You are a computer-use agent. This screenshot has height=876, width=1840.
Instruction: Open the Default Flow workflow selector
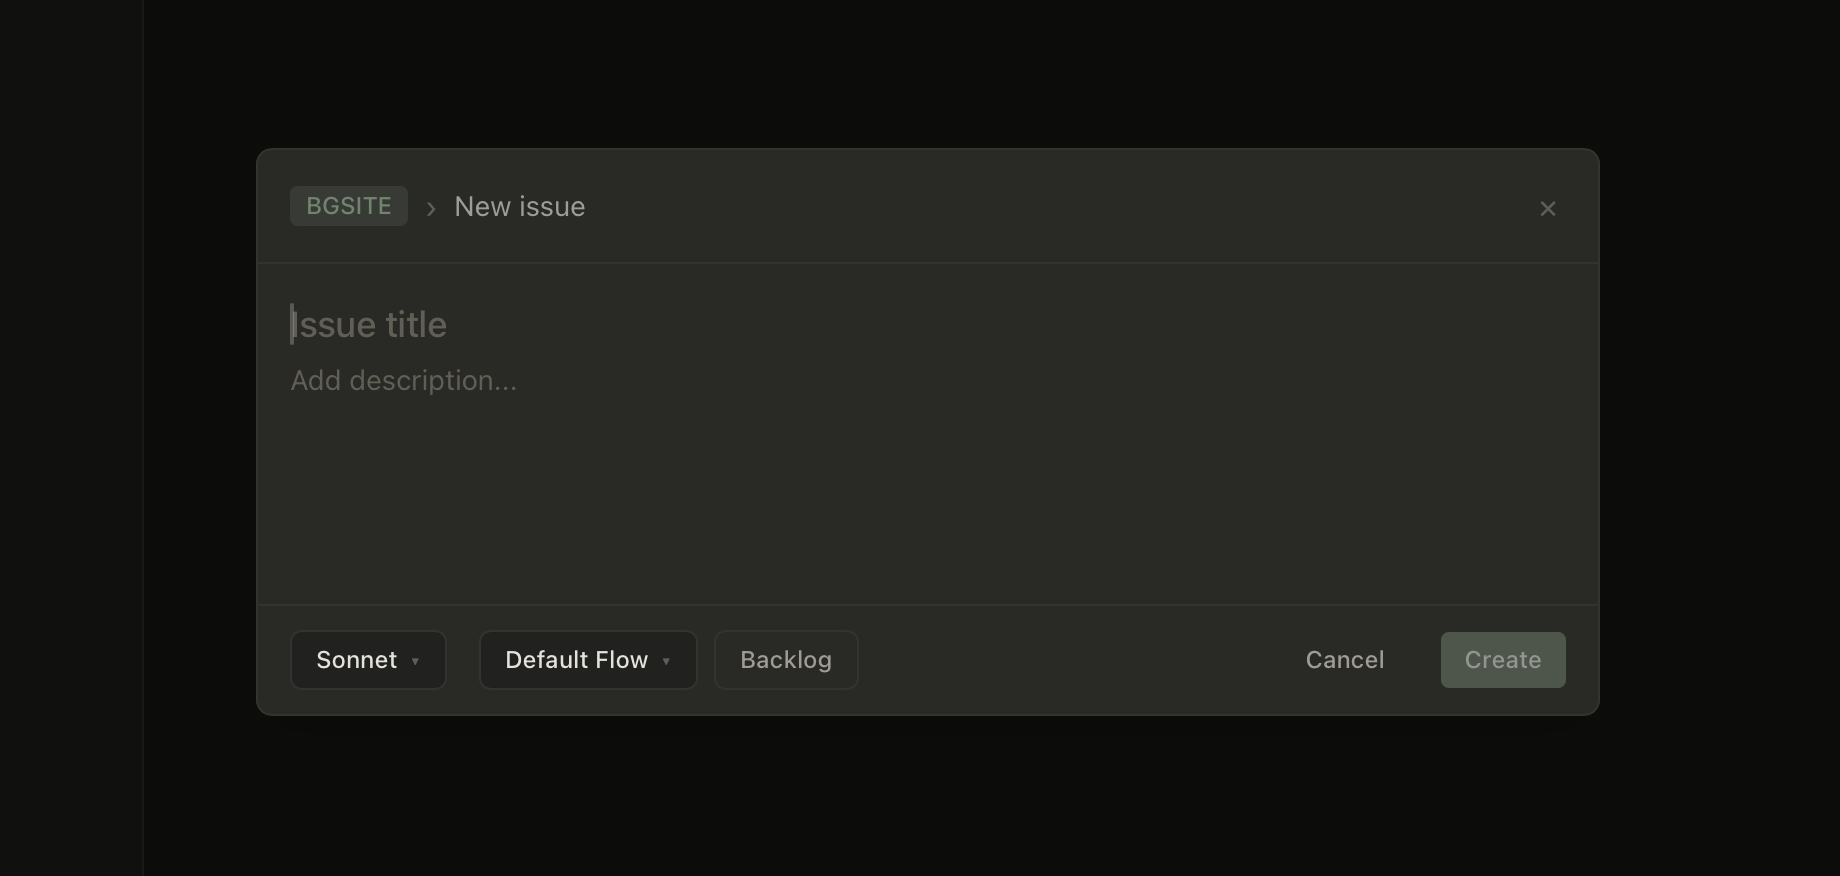click(587, 660)
